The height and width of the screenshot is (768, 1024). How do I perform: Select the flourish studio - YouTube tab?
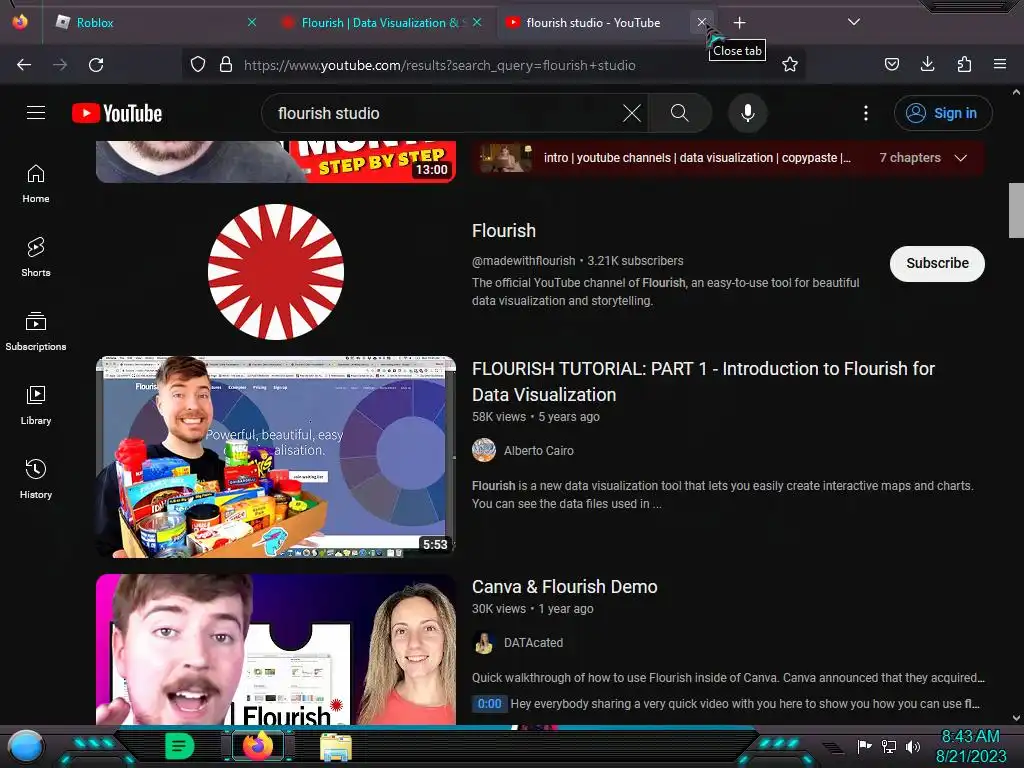pyautogui.click(x=594, y=23)
